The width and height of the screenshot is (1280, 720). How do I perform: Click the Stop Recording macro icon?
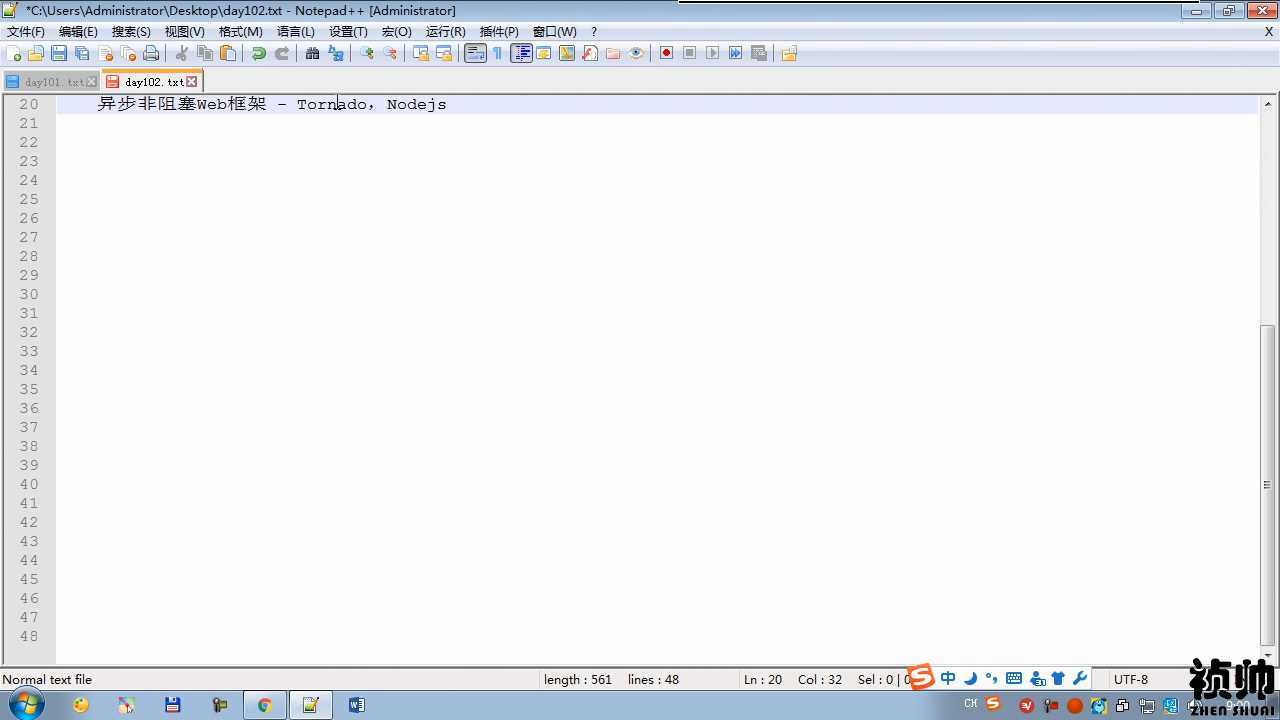690,53
